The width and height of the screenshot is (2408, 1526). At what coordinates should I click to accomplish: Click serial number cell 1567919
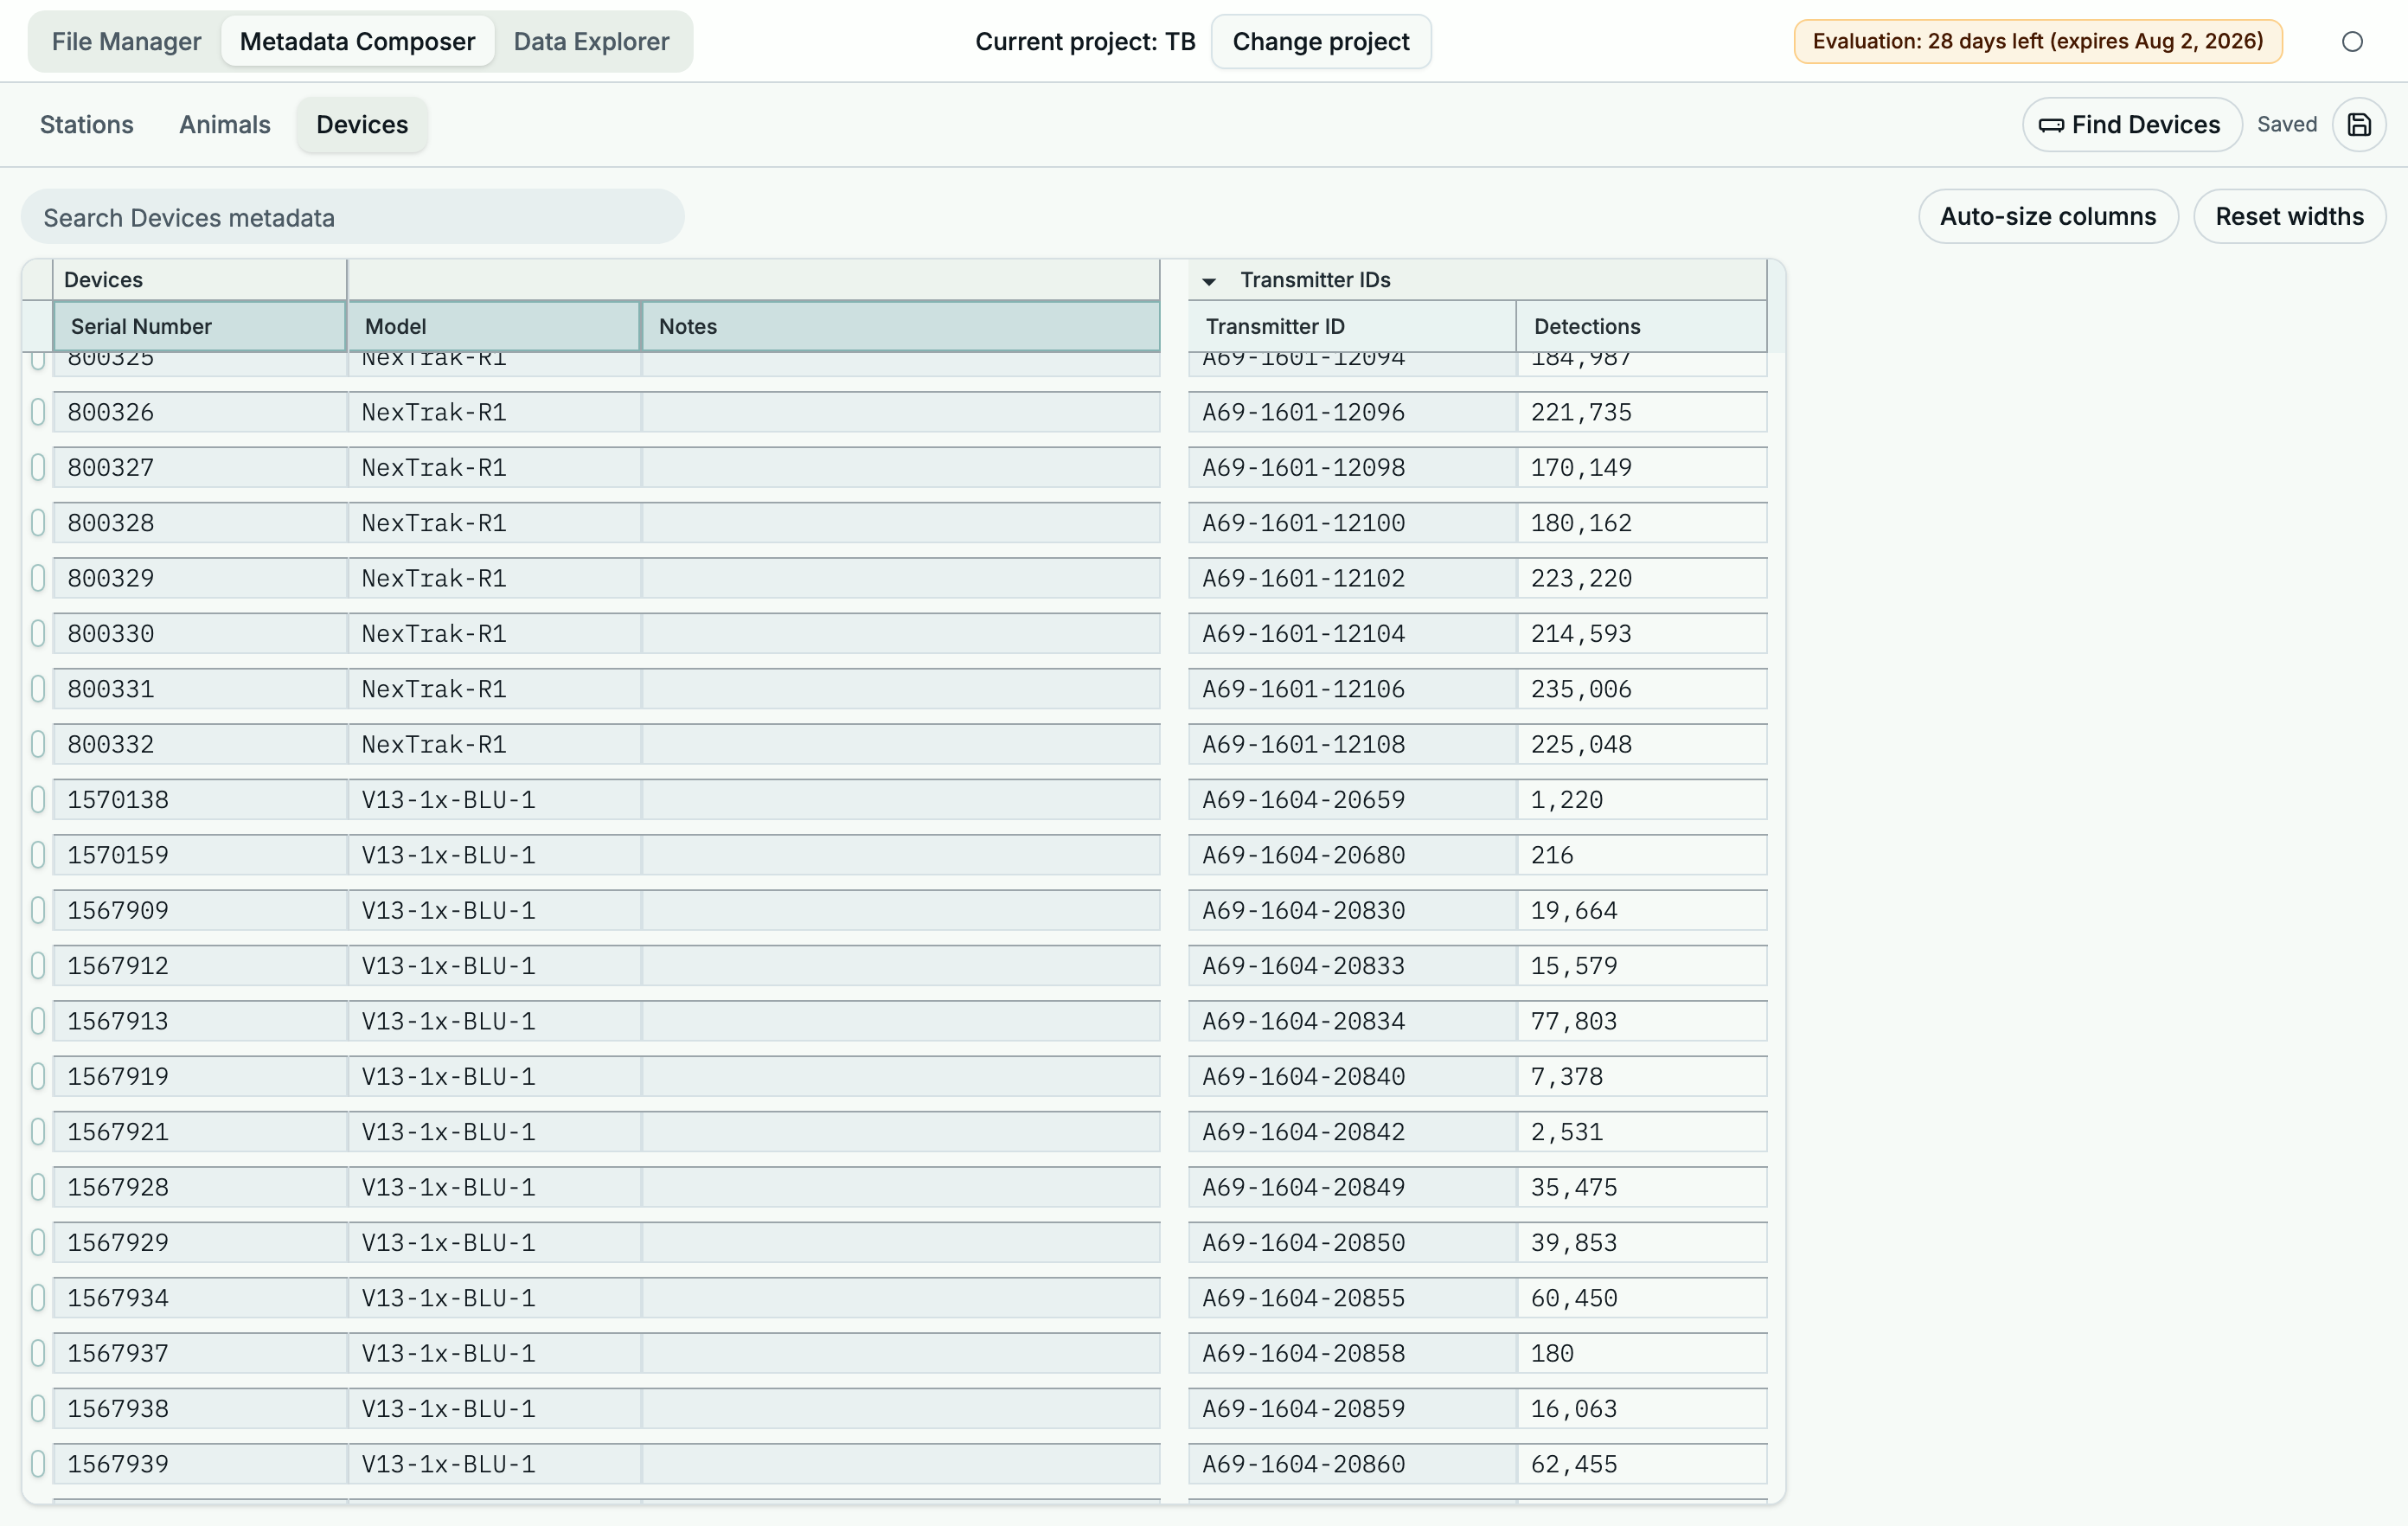(200, 1076)
